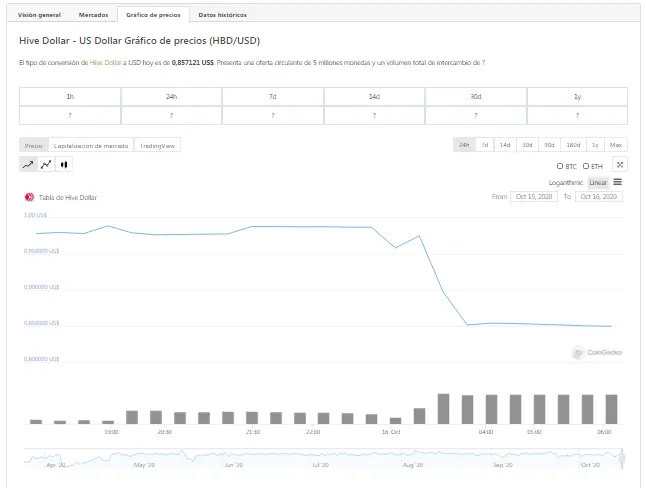Click the 'Tabla de Hive Dollar' legend label

click(x=68, y=198)
